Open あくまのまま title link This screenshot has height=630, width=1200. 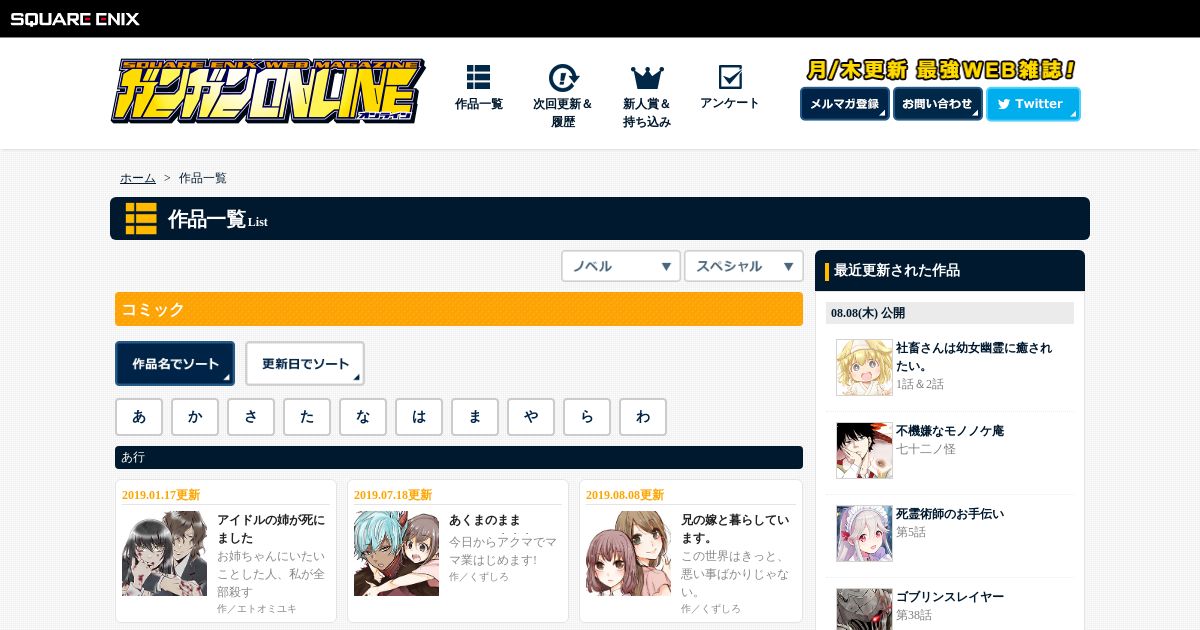click(x=485, y=520)
